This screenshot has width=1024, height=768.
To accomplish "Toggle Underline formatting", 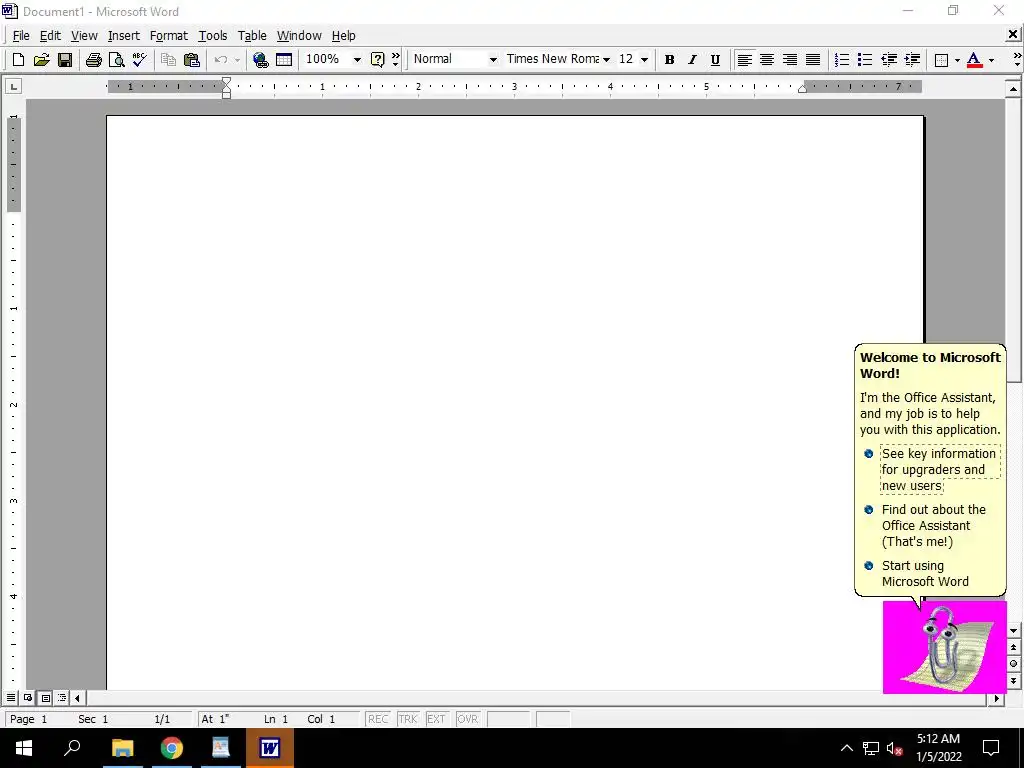I will pyautogui.click(x=715, y=60).
